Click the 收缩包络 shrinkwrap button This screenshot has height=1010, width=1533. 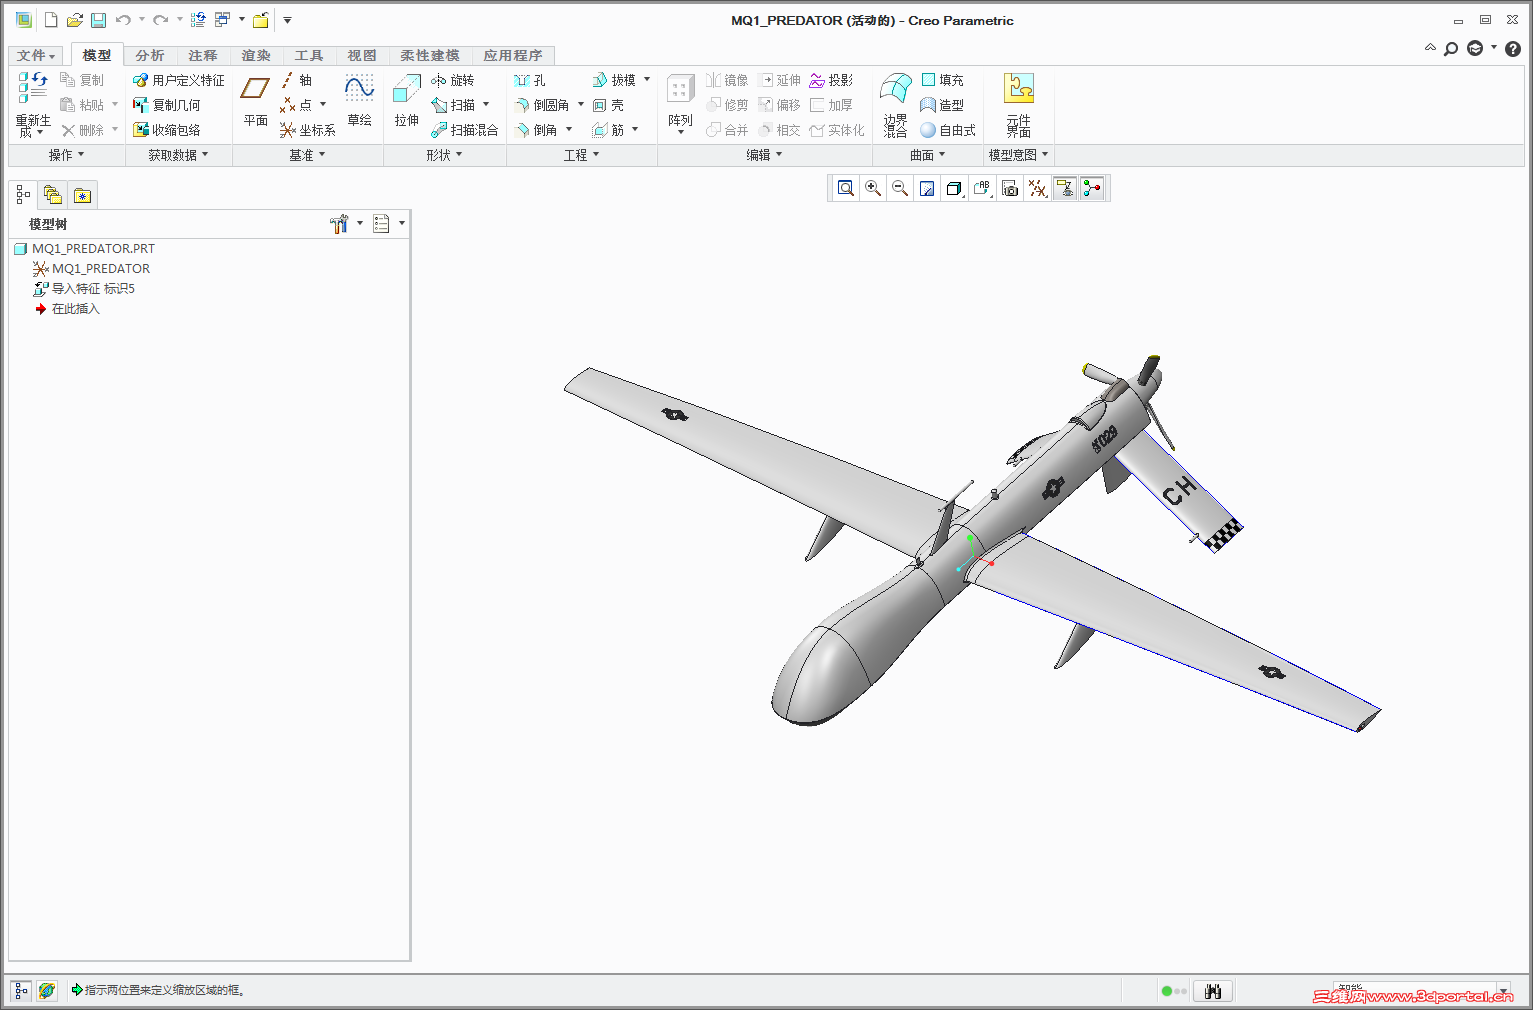pyautogui.click(x=167, y=130)
